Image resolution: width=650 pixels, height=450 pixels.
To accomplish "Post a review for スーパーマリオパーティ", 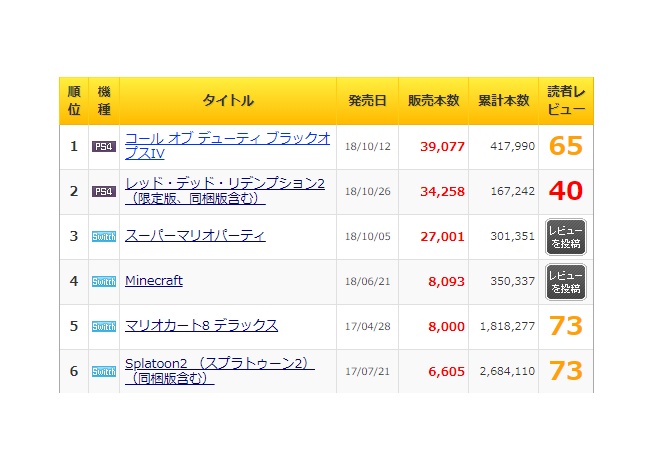I will [x=566, y=237].
